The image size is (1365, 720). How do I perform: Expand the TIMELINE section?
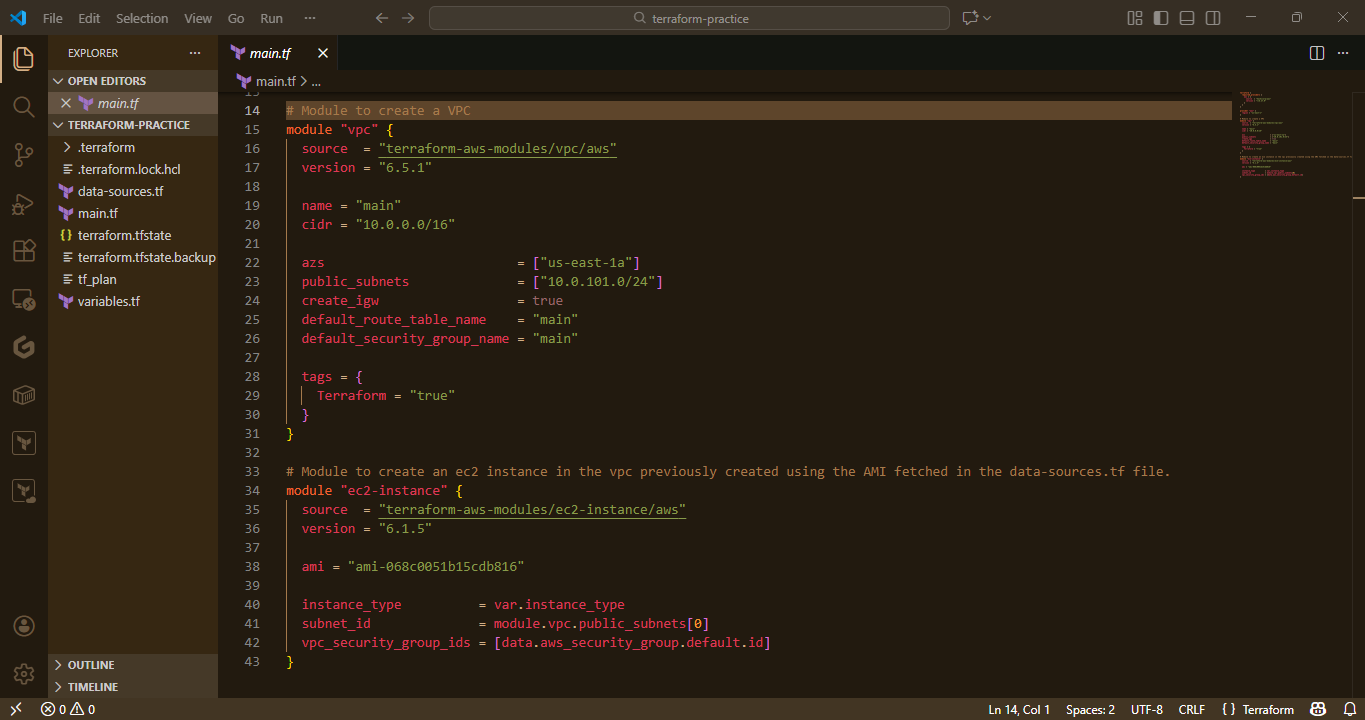(x=90, y=687)
